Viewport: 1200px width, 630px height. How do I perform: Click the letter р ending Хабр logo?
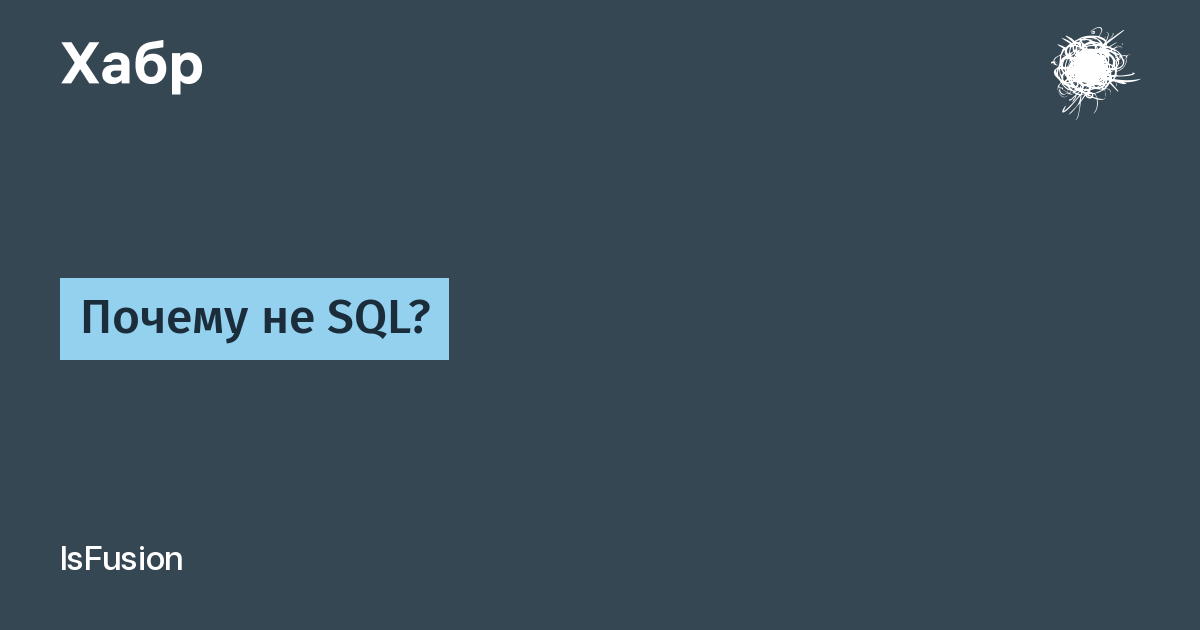[186, 71]
